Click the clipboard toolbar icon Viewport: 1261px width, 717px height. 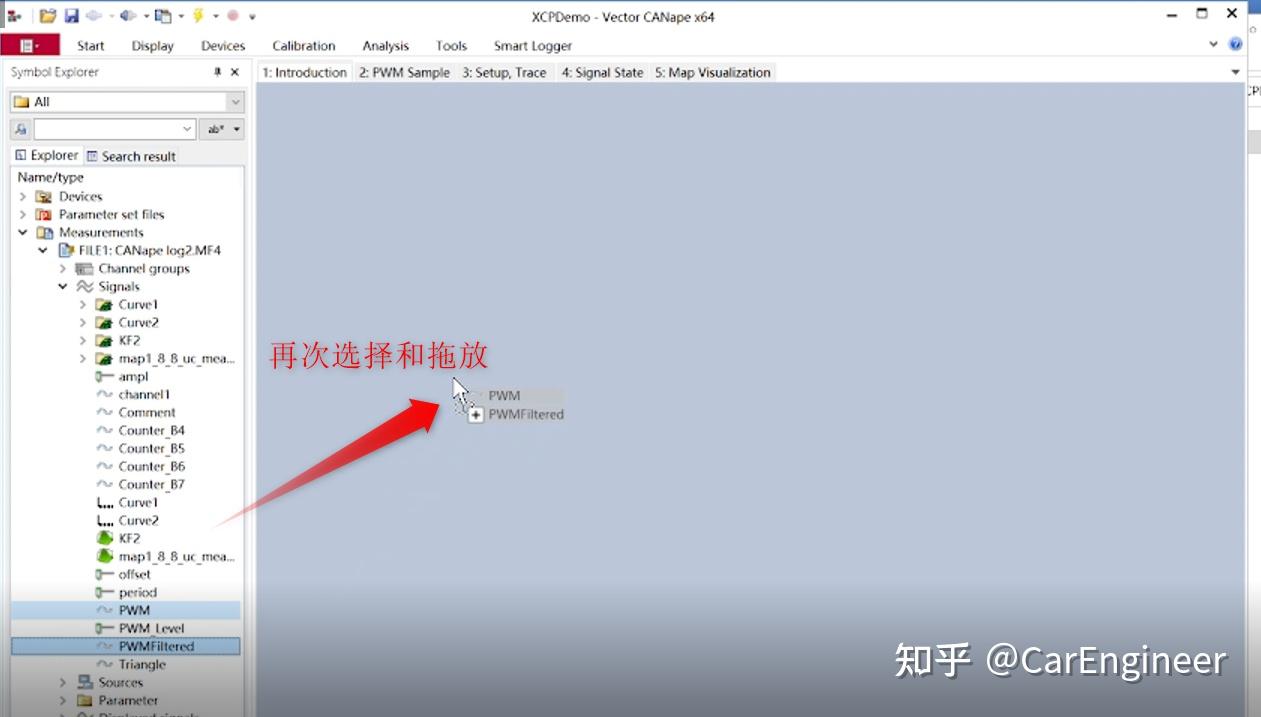point(162,16)
